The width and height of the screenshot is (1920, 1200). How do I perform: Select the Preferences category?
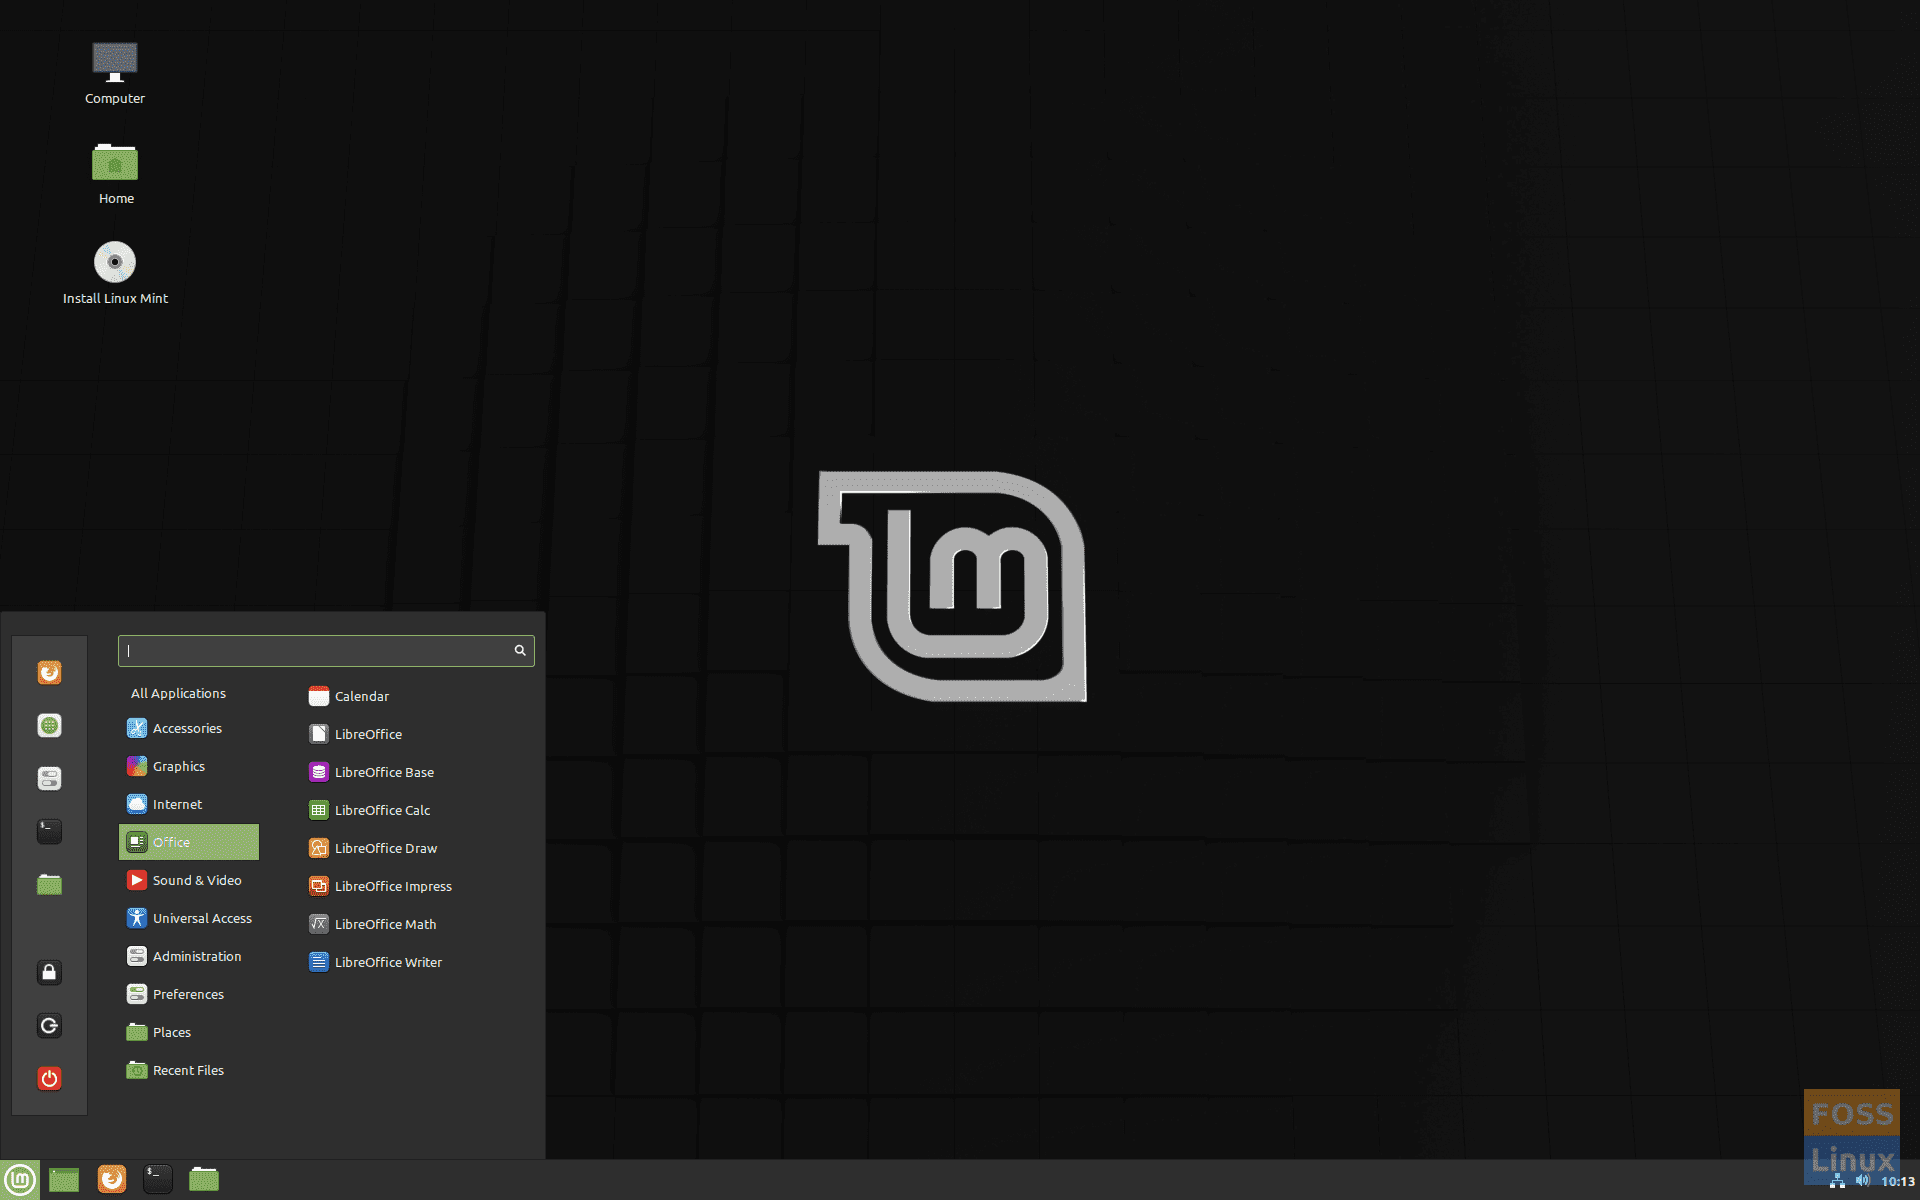(189, 994)
